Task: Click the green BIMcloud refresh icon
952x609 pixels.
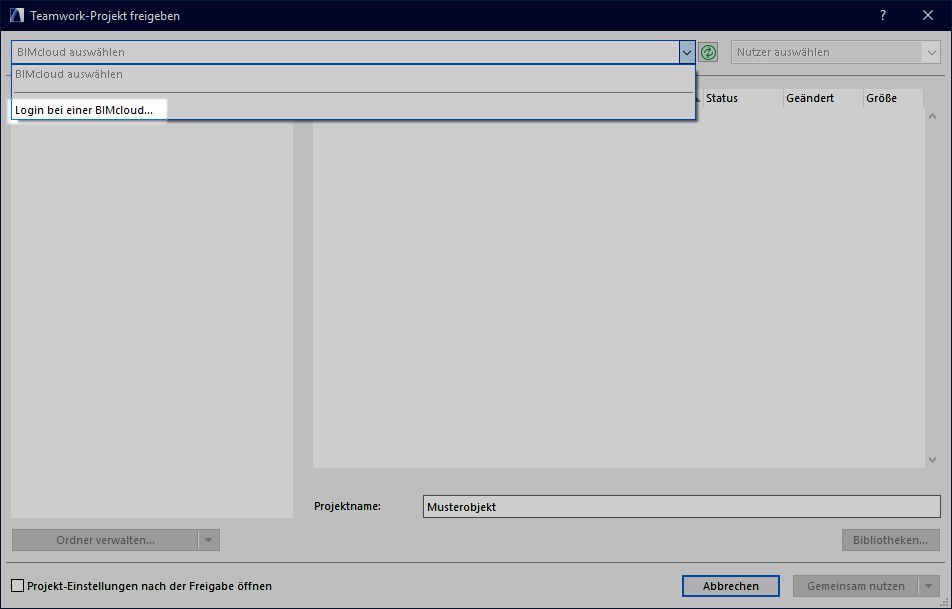Action: pyautogui.click(x=708, y=52)
